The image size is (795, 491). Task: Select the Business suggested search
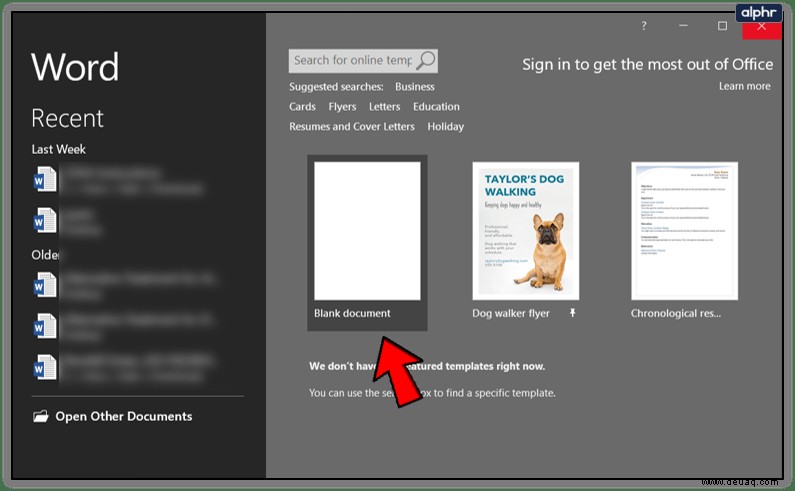(415, 87)
